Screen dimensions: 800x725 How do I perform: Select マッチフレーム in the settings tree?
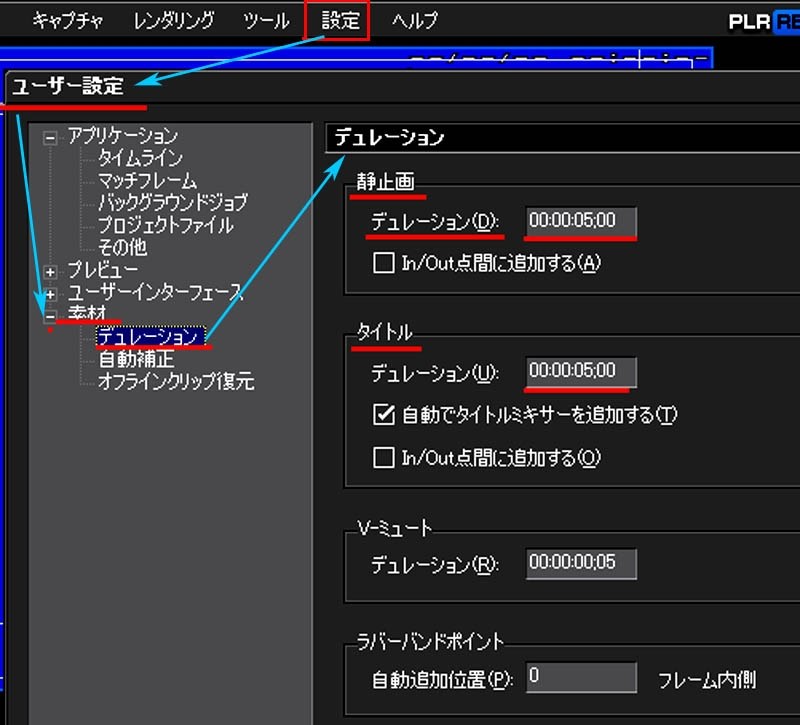[x=147, y=181]
